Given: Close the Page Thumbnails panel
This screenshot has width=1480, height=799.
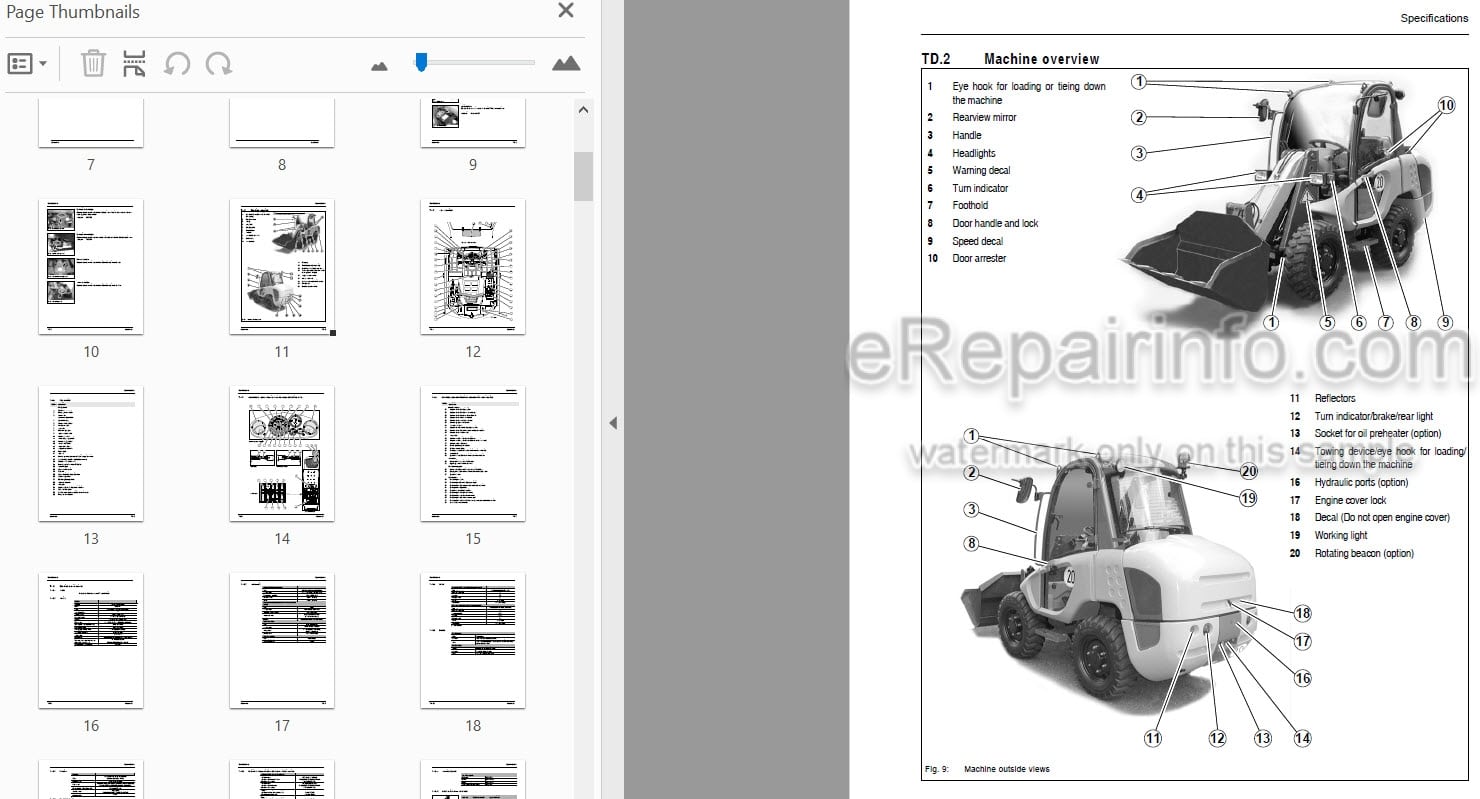Looking at the screenshot, I should click(x=566, y=11).
